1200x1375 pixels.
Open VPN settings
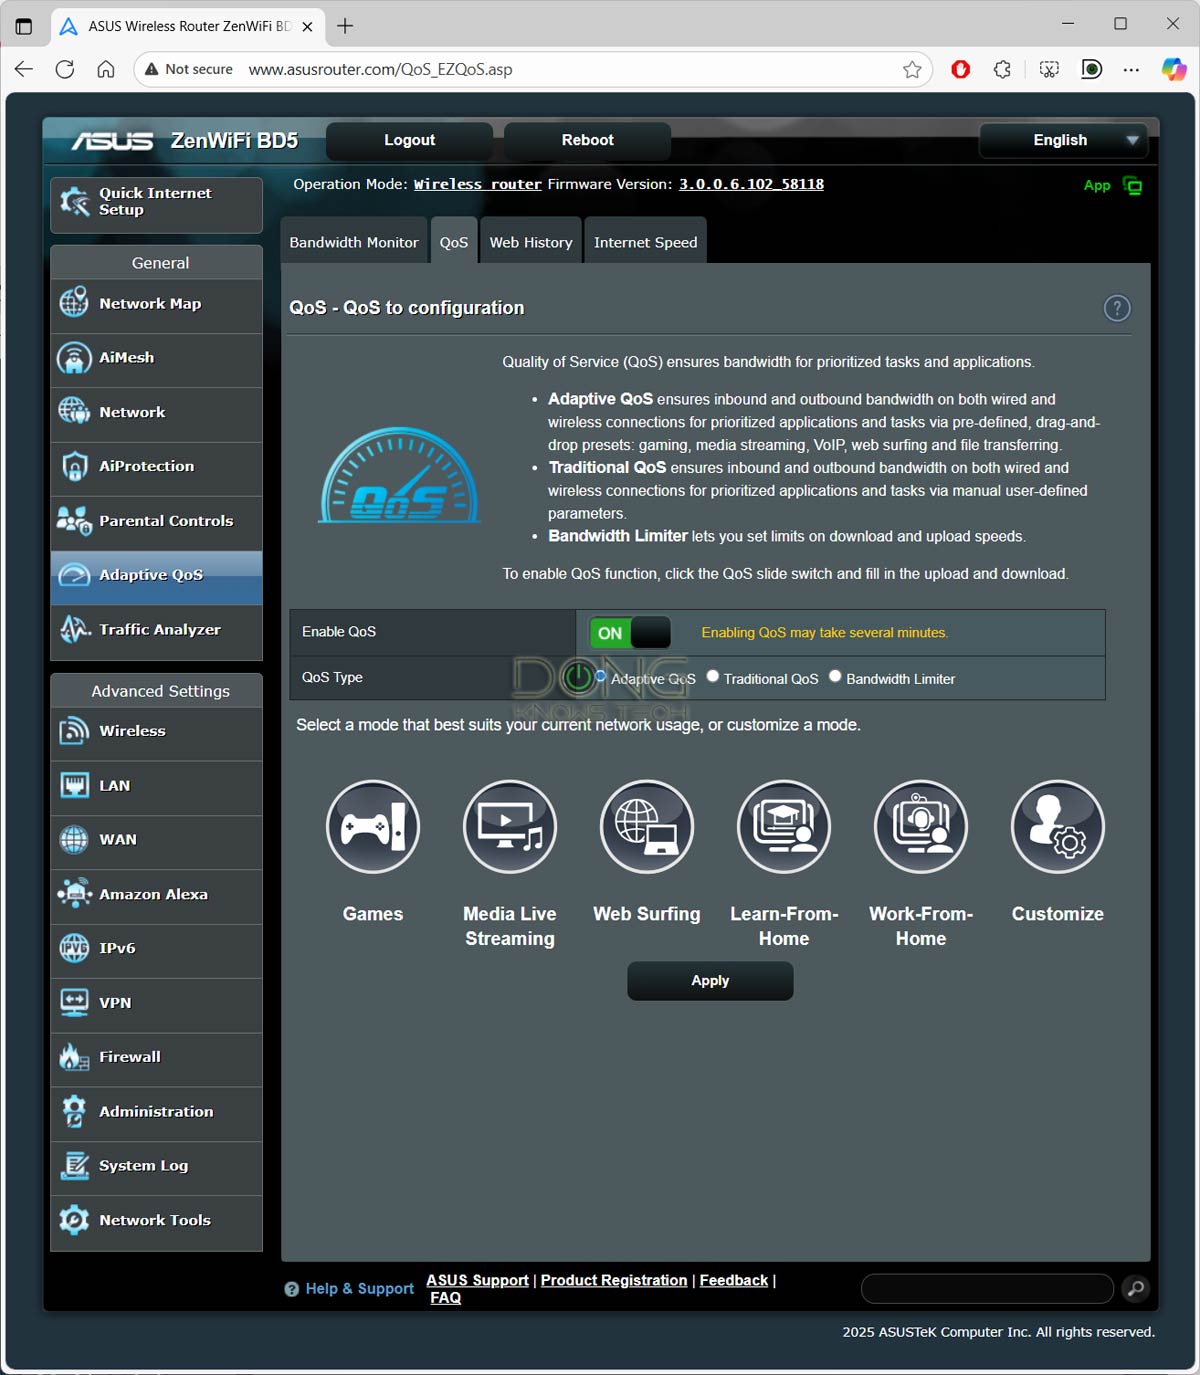157,1003
